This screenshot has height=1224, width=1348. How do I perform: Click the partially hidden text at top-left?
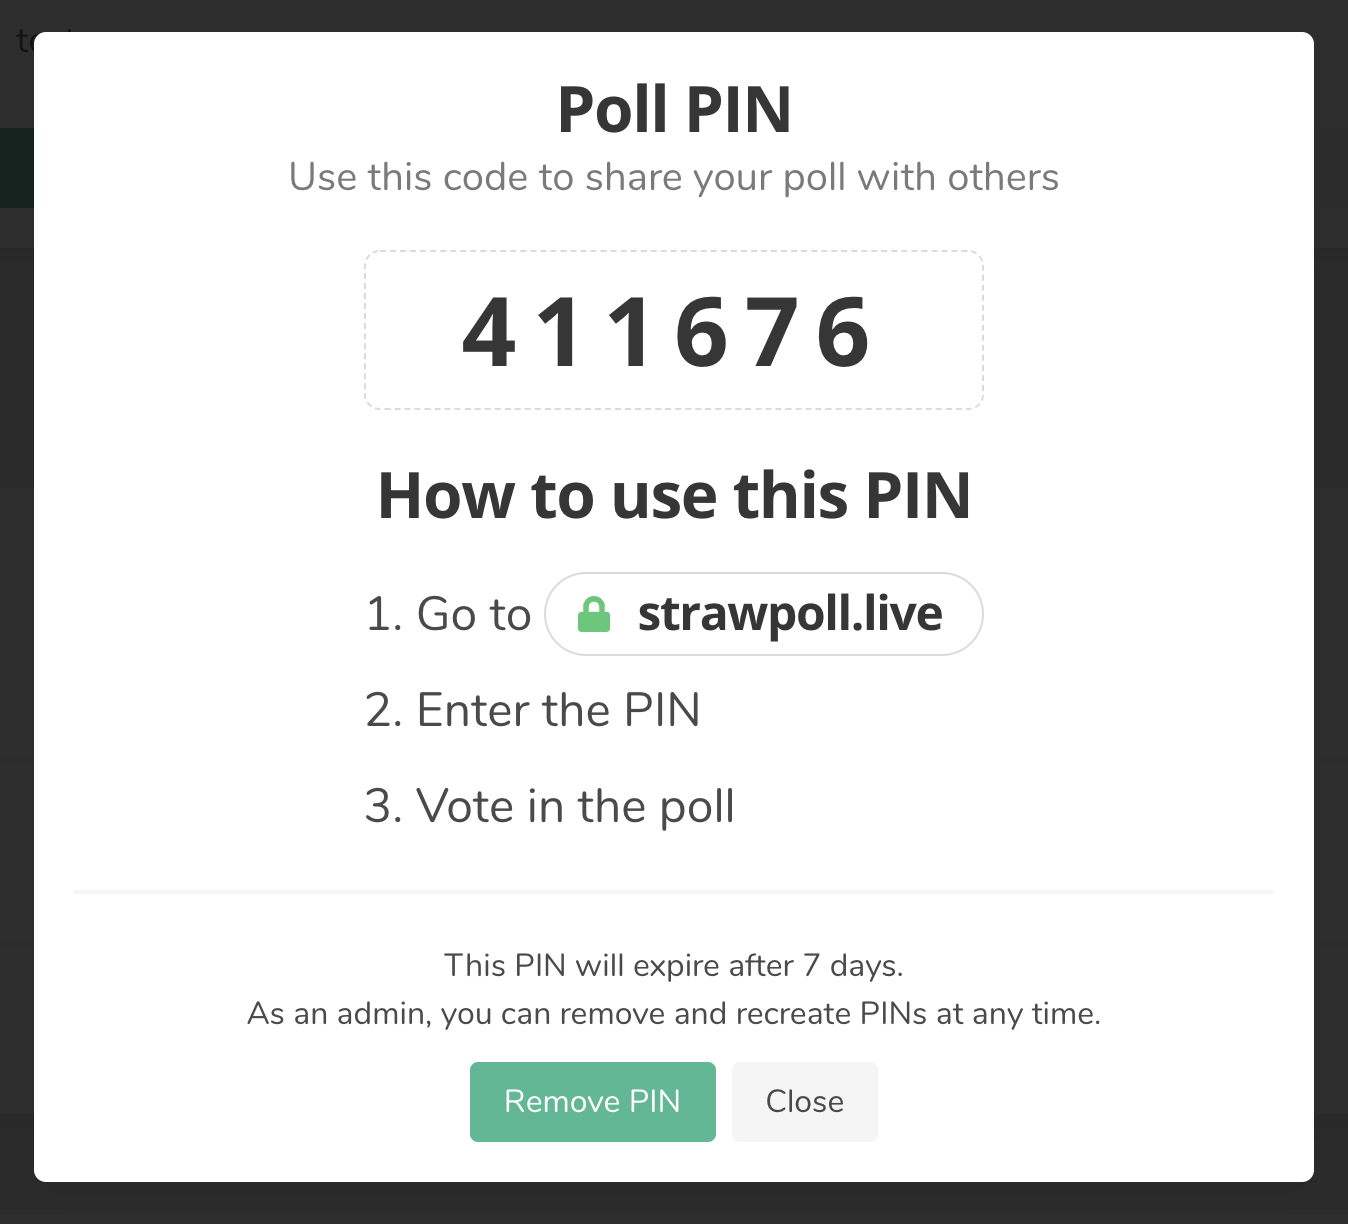coord(24,42)
